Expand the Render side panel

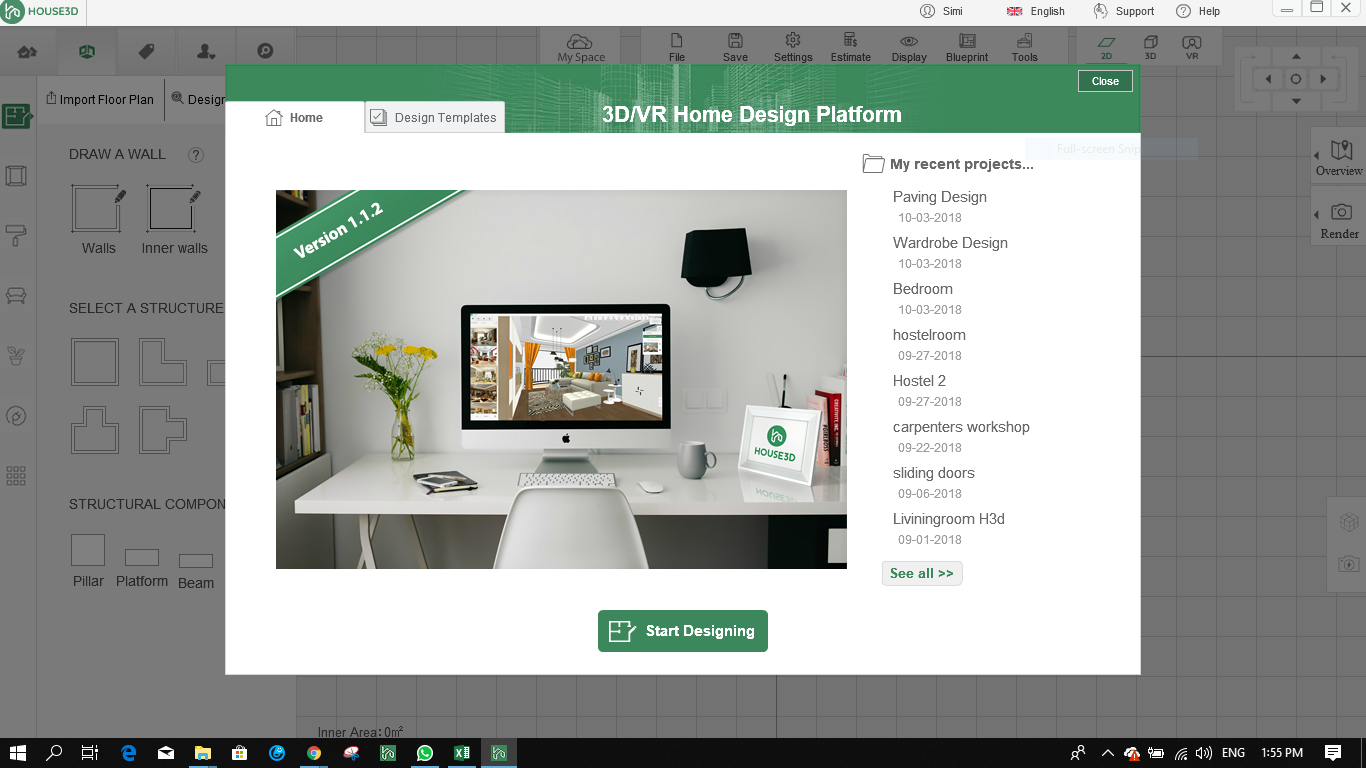1339,216
